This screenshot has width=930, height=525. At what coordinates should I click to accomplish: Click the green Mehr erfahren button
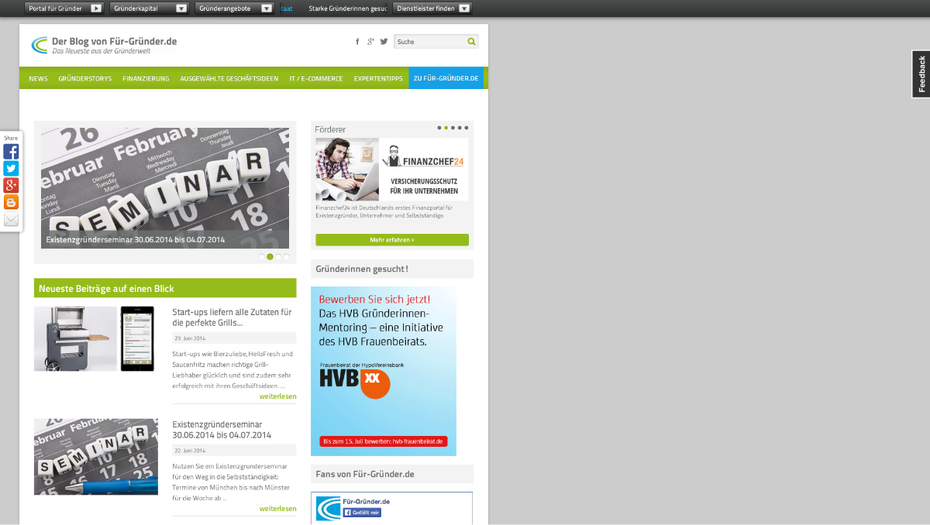tap(392, 240)
